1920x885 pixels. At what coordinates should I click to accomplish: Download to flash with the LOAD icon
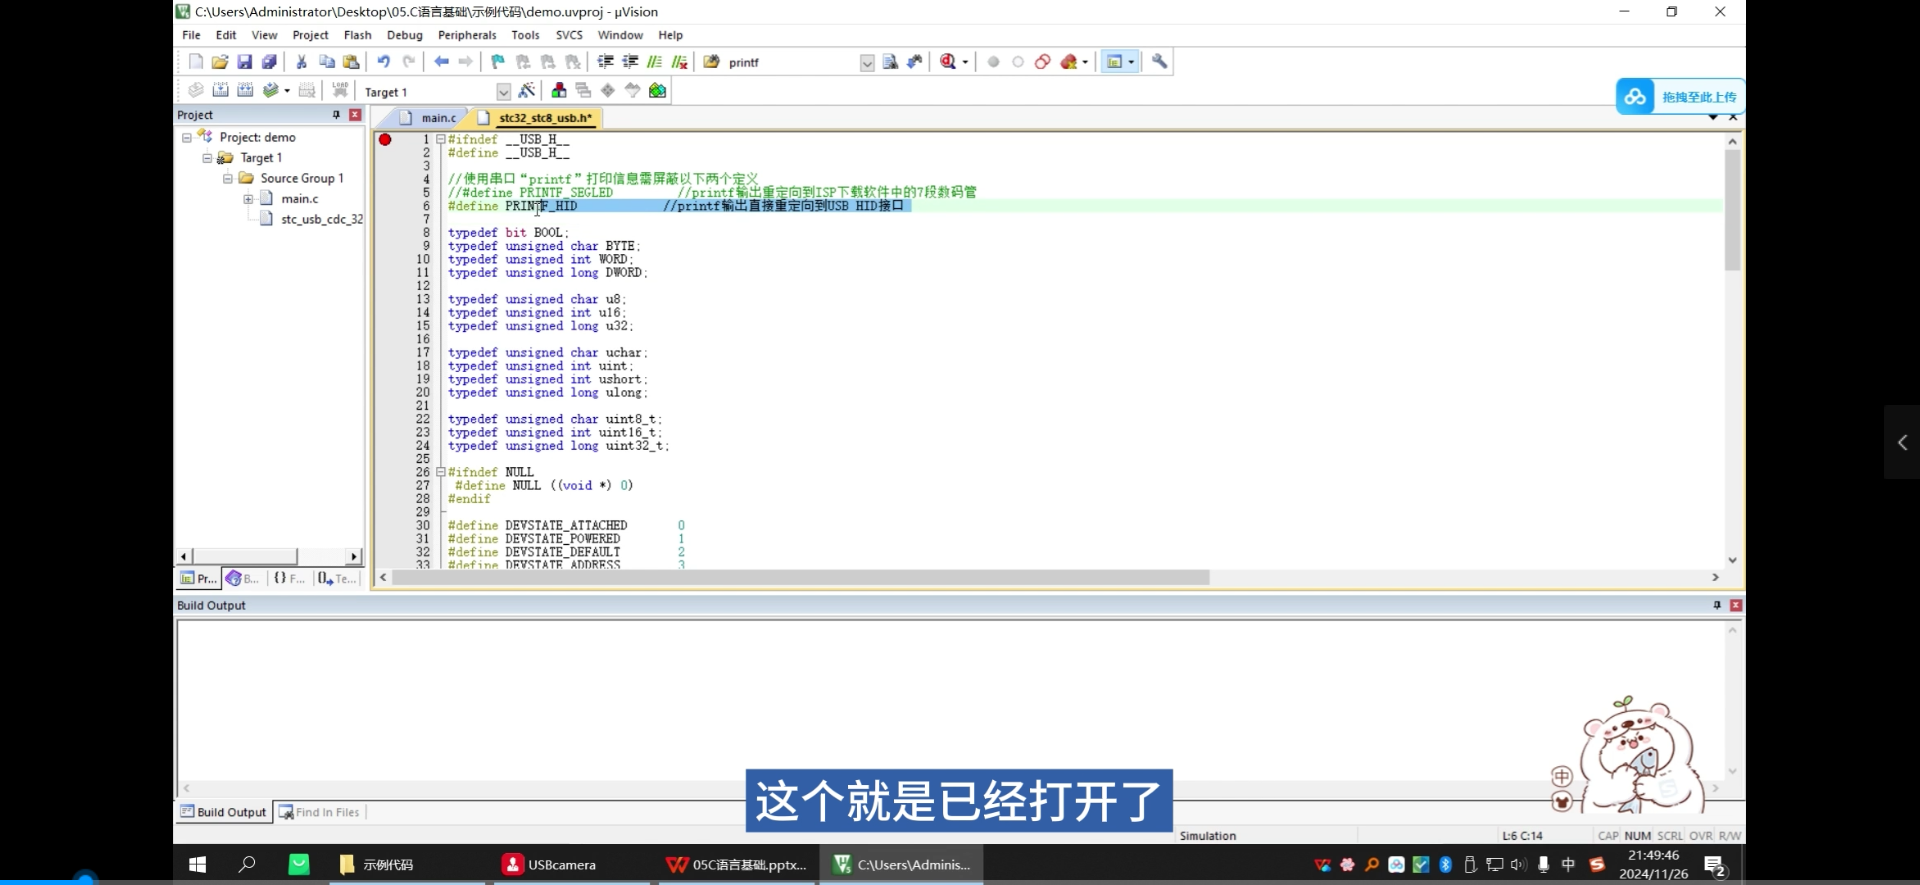coord(340,90)
